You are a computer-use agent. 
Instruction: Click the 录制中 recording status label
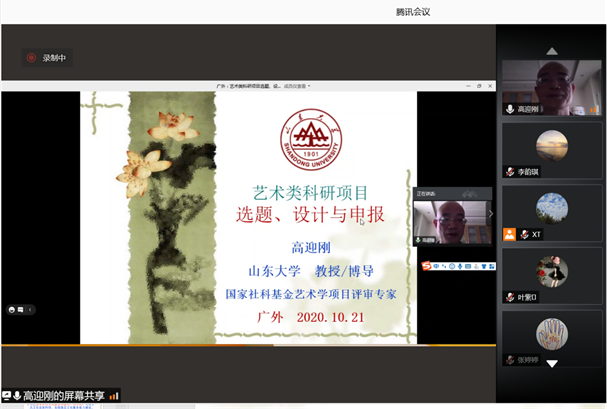(54, 58)
